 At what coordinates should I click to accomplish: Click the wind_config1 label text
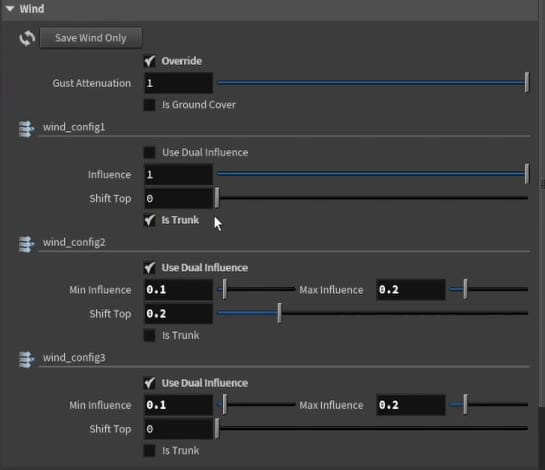(74, 127)
